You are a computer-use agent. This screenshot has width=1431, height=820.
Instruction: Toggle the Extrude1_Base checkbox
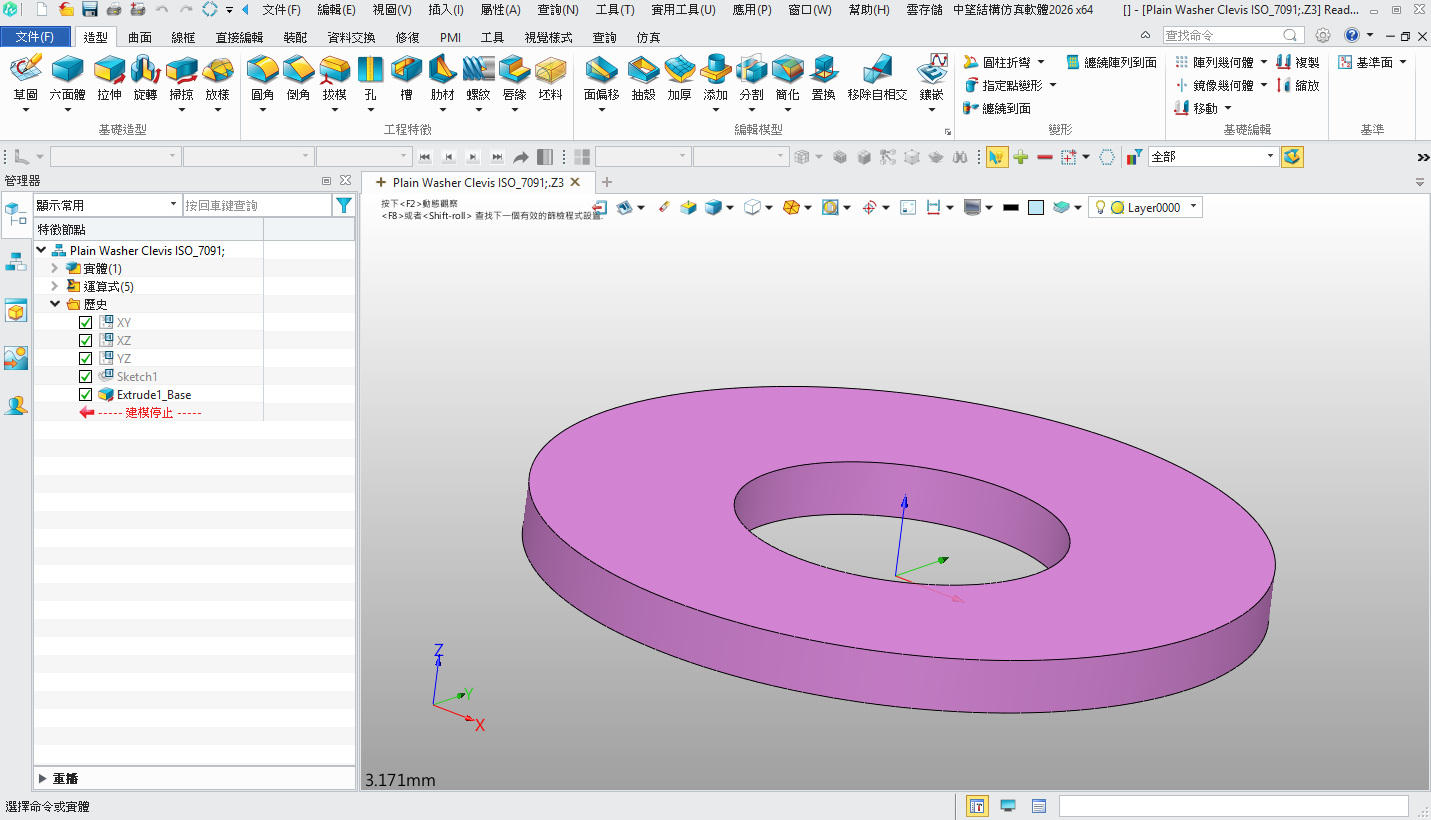[x=85, y=395]
